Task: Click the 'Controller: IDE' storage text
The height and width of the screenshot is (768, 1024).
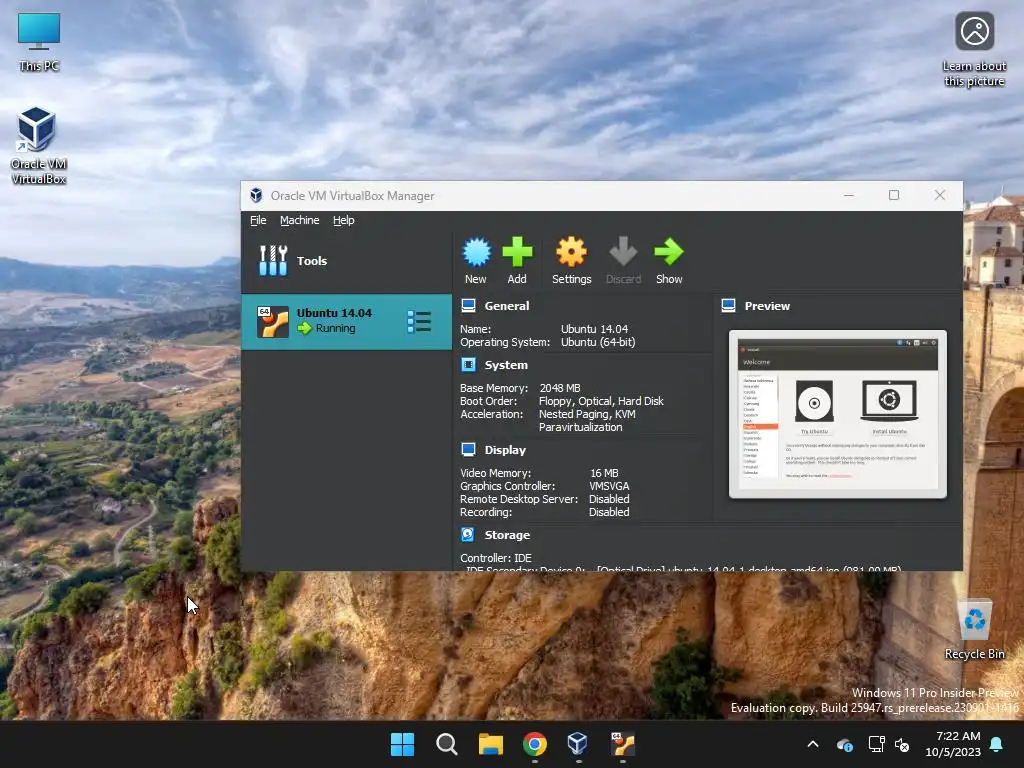Action: [x=496, y=558]
